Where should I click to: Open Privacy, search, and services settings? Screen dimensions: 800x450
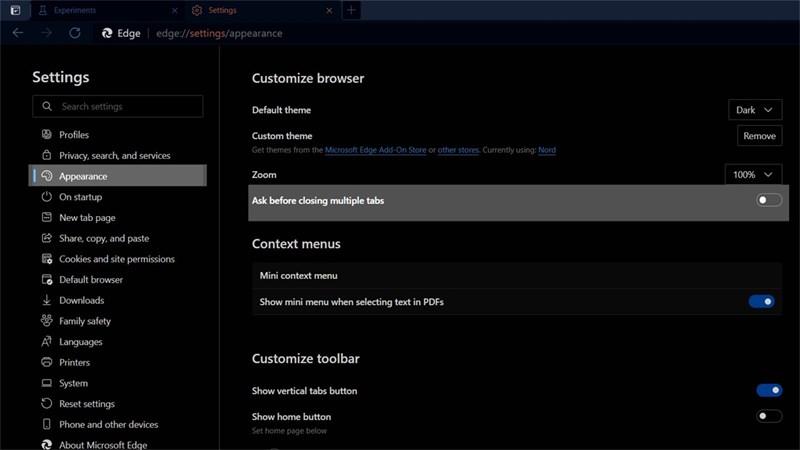(x=114, y=156)
